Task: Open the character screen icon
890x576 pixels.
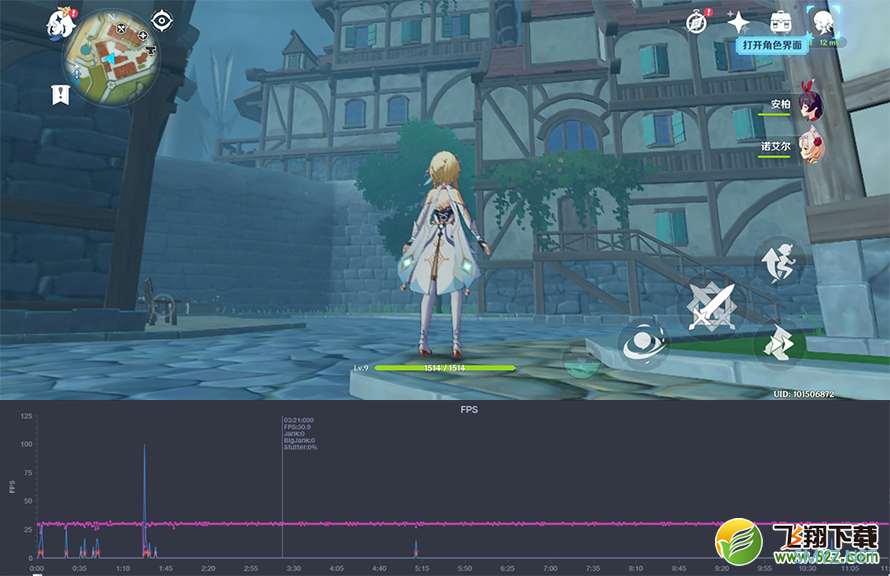Action: (x=823, y=23)
